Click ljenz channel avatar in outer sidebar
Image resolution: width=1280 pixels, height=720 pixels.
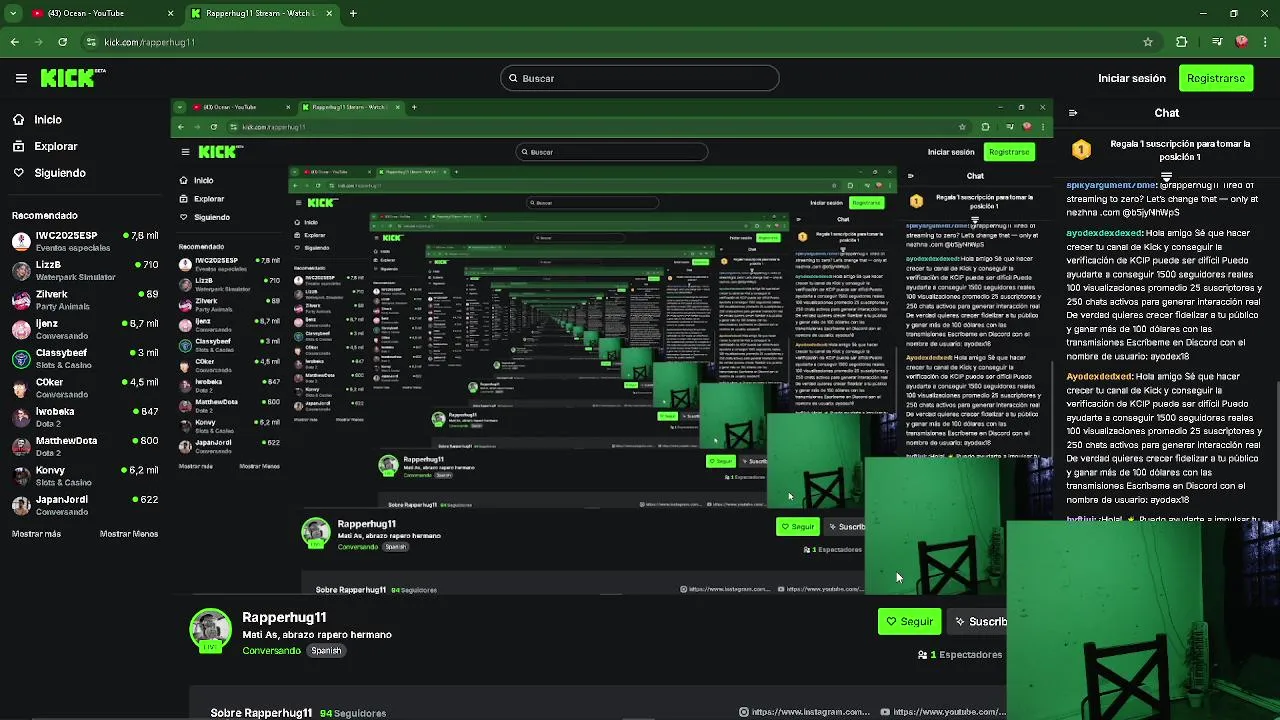tap(21, 329)
